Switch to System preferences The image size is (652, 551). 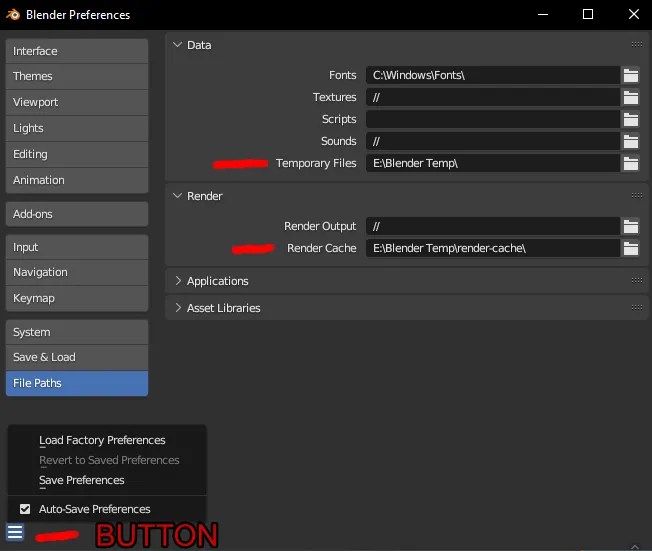[77, 332]
